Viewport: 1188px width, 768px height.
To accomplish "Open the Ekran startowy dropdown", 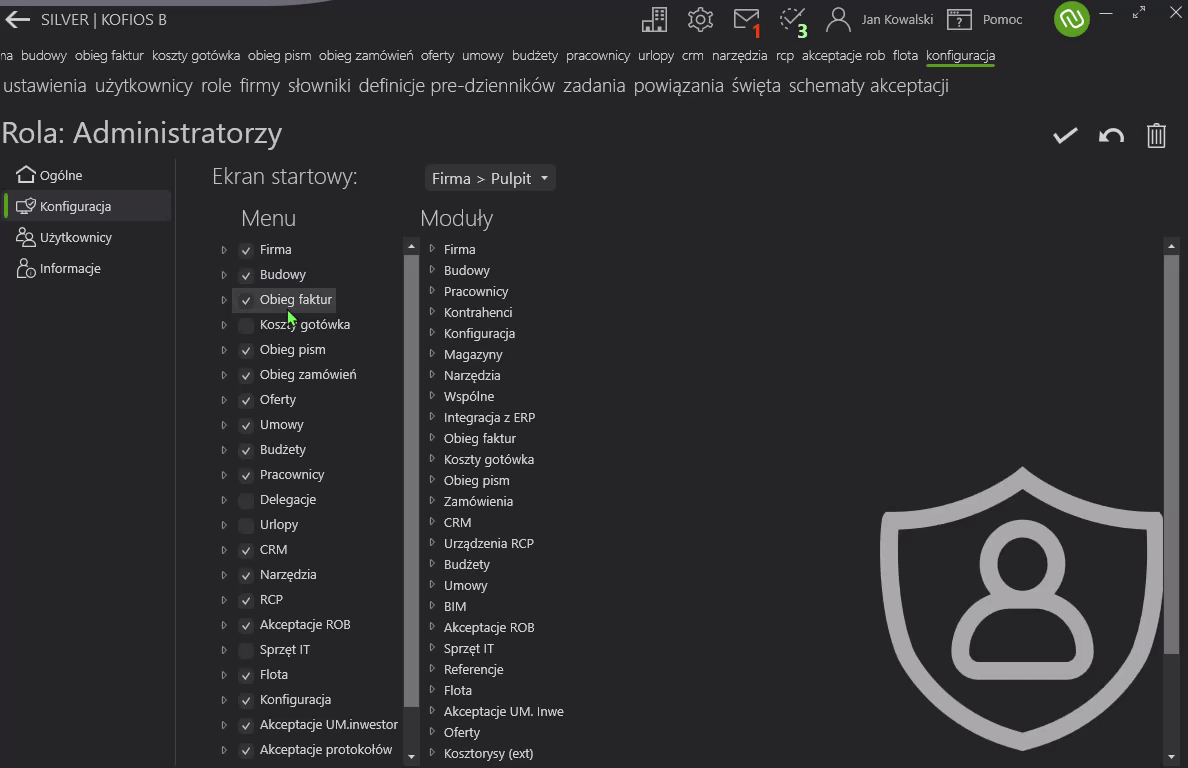I will 489,178.
